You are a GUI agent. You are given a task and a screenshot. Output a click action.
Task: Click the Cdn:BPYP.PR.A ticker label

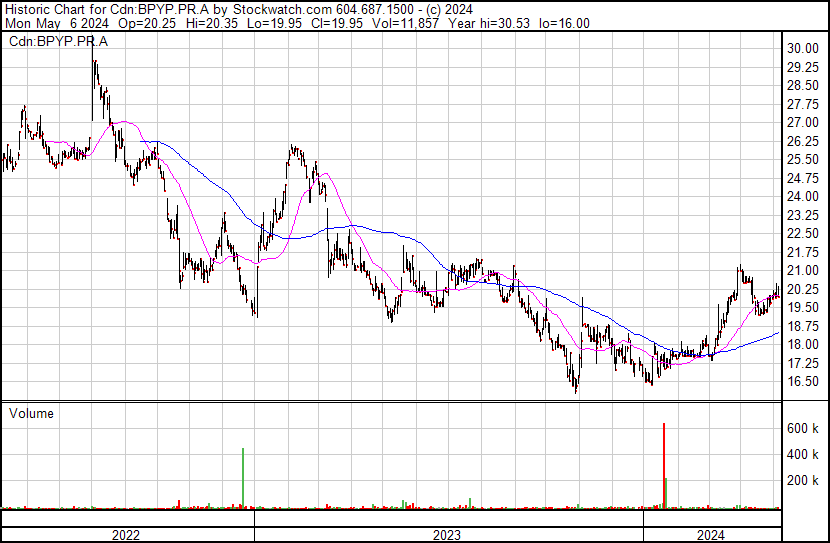coord(60,41)
